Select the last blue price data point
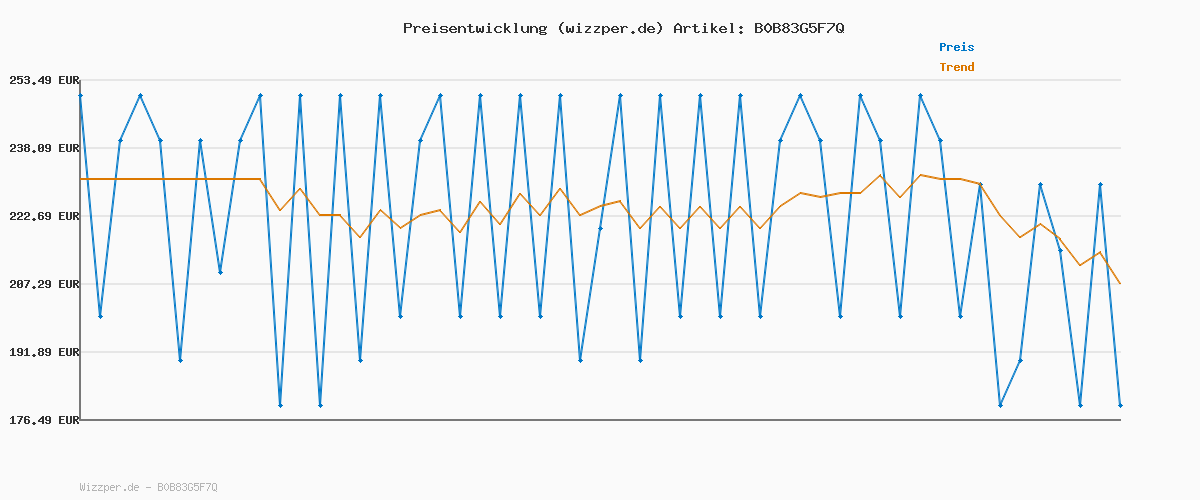Image resolution: width=1200 pixels, height=500 pixels. 1120,405
